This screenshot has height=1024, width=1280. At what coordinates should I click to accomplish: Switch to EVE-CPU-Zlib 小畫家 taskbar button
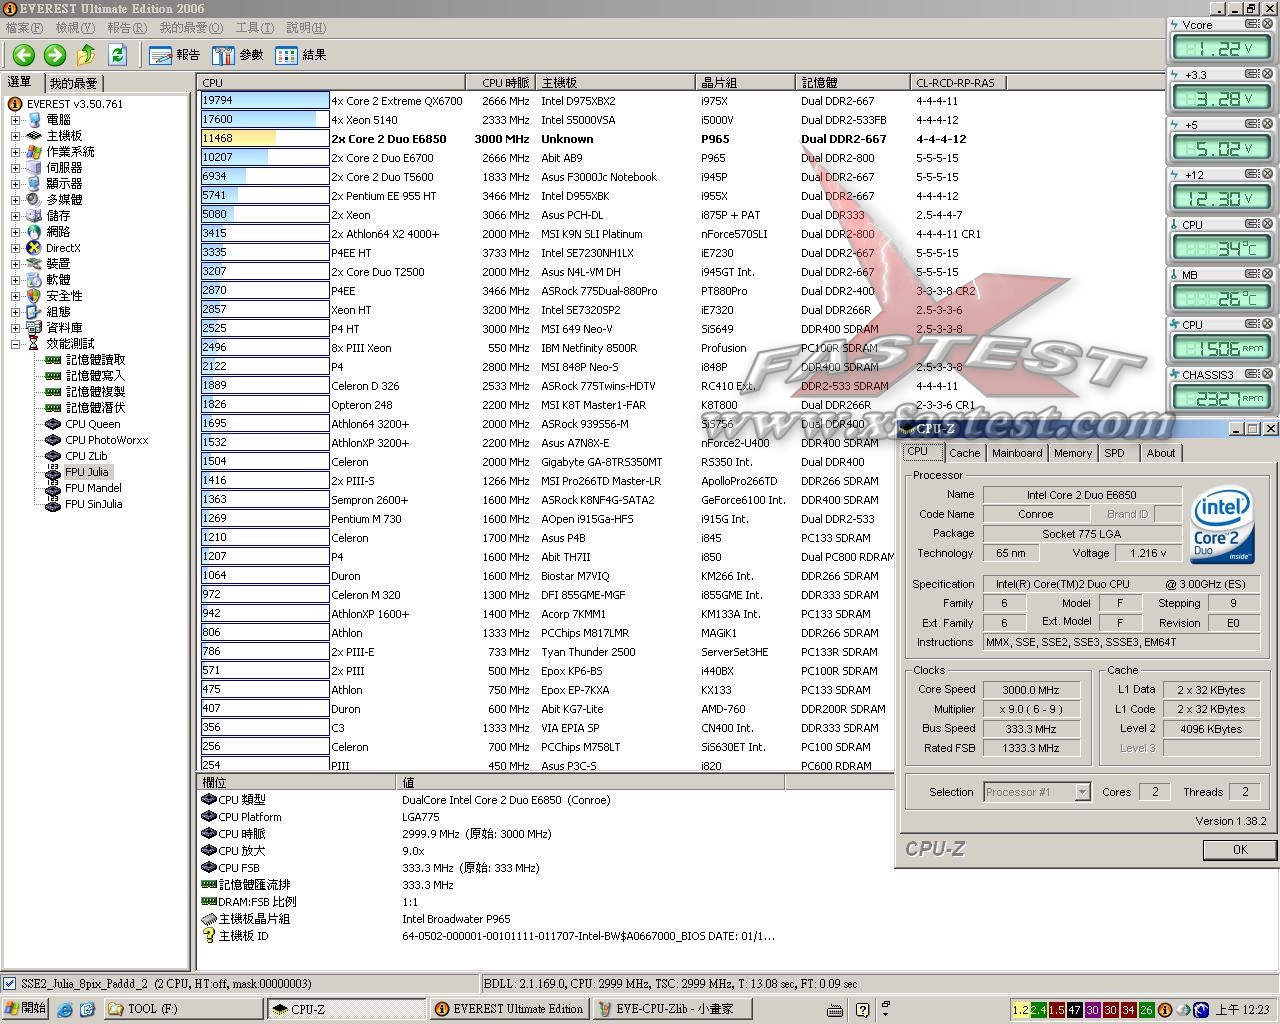[x=671, y=1009]
